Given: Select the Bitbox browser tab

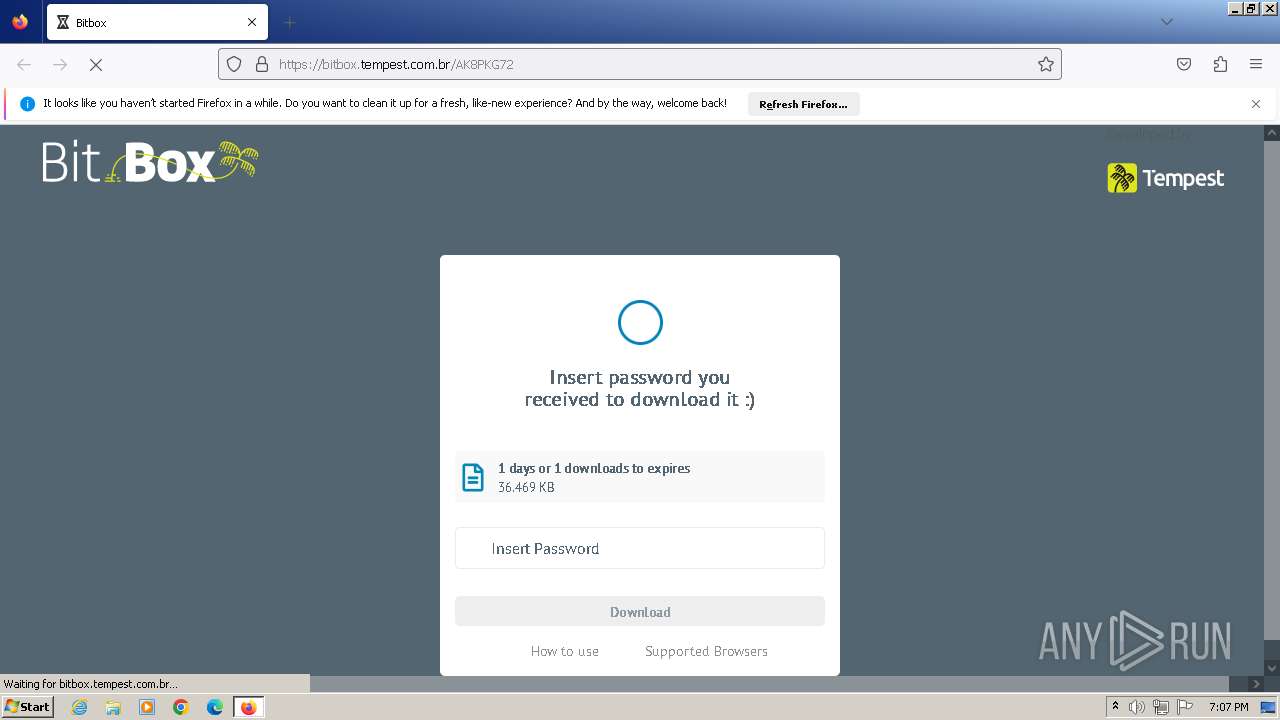Looking at the screenshot, I should (157, 22).
